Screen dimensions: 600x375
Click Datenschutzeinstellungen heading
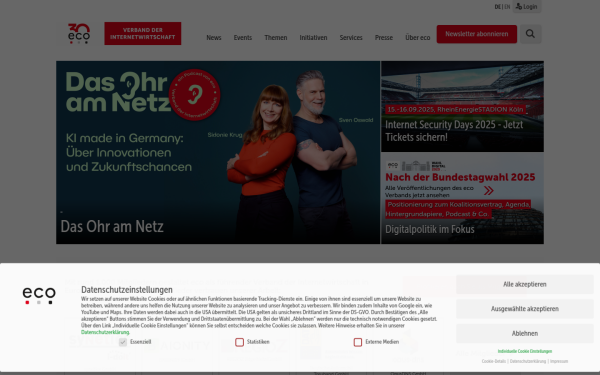coord(127,290)
